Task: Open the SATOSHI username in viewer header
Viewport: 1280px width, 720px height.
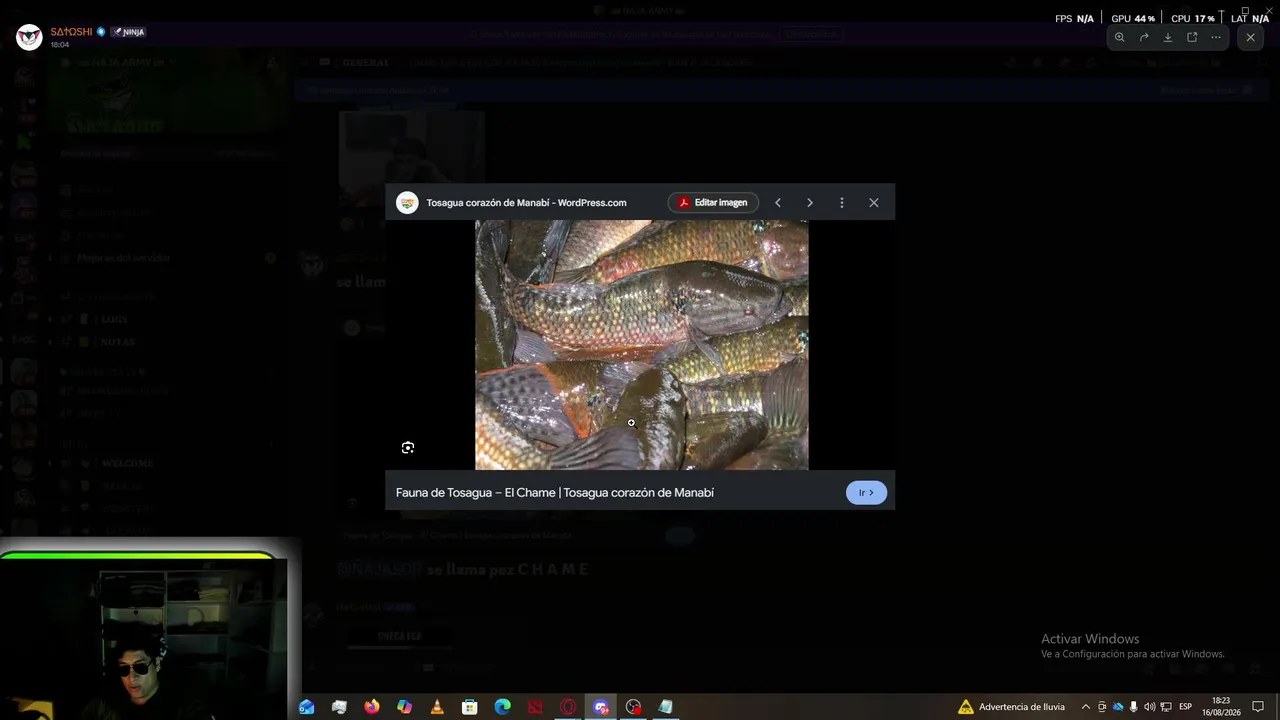Action: click(x=71, y=32)
